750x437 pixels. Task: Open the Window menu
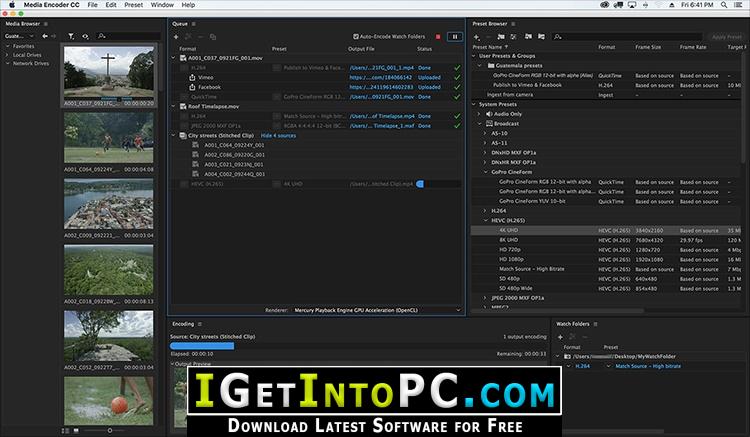162,5
